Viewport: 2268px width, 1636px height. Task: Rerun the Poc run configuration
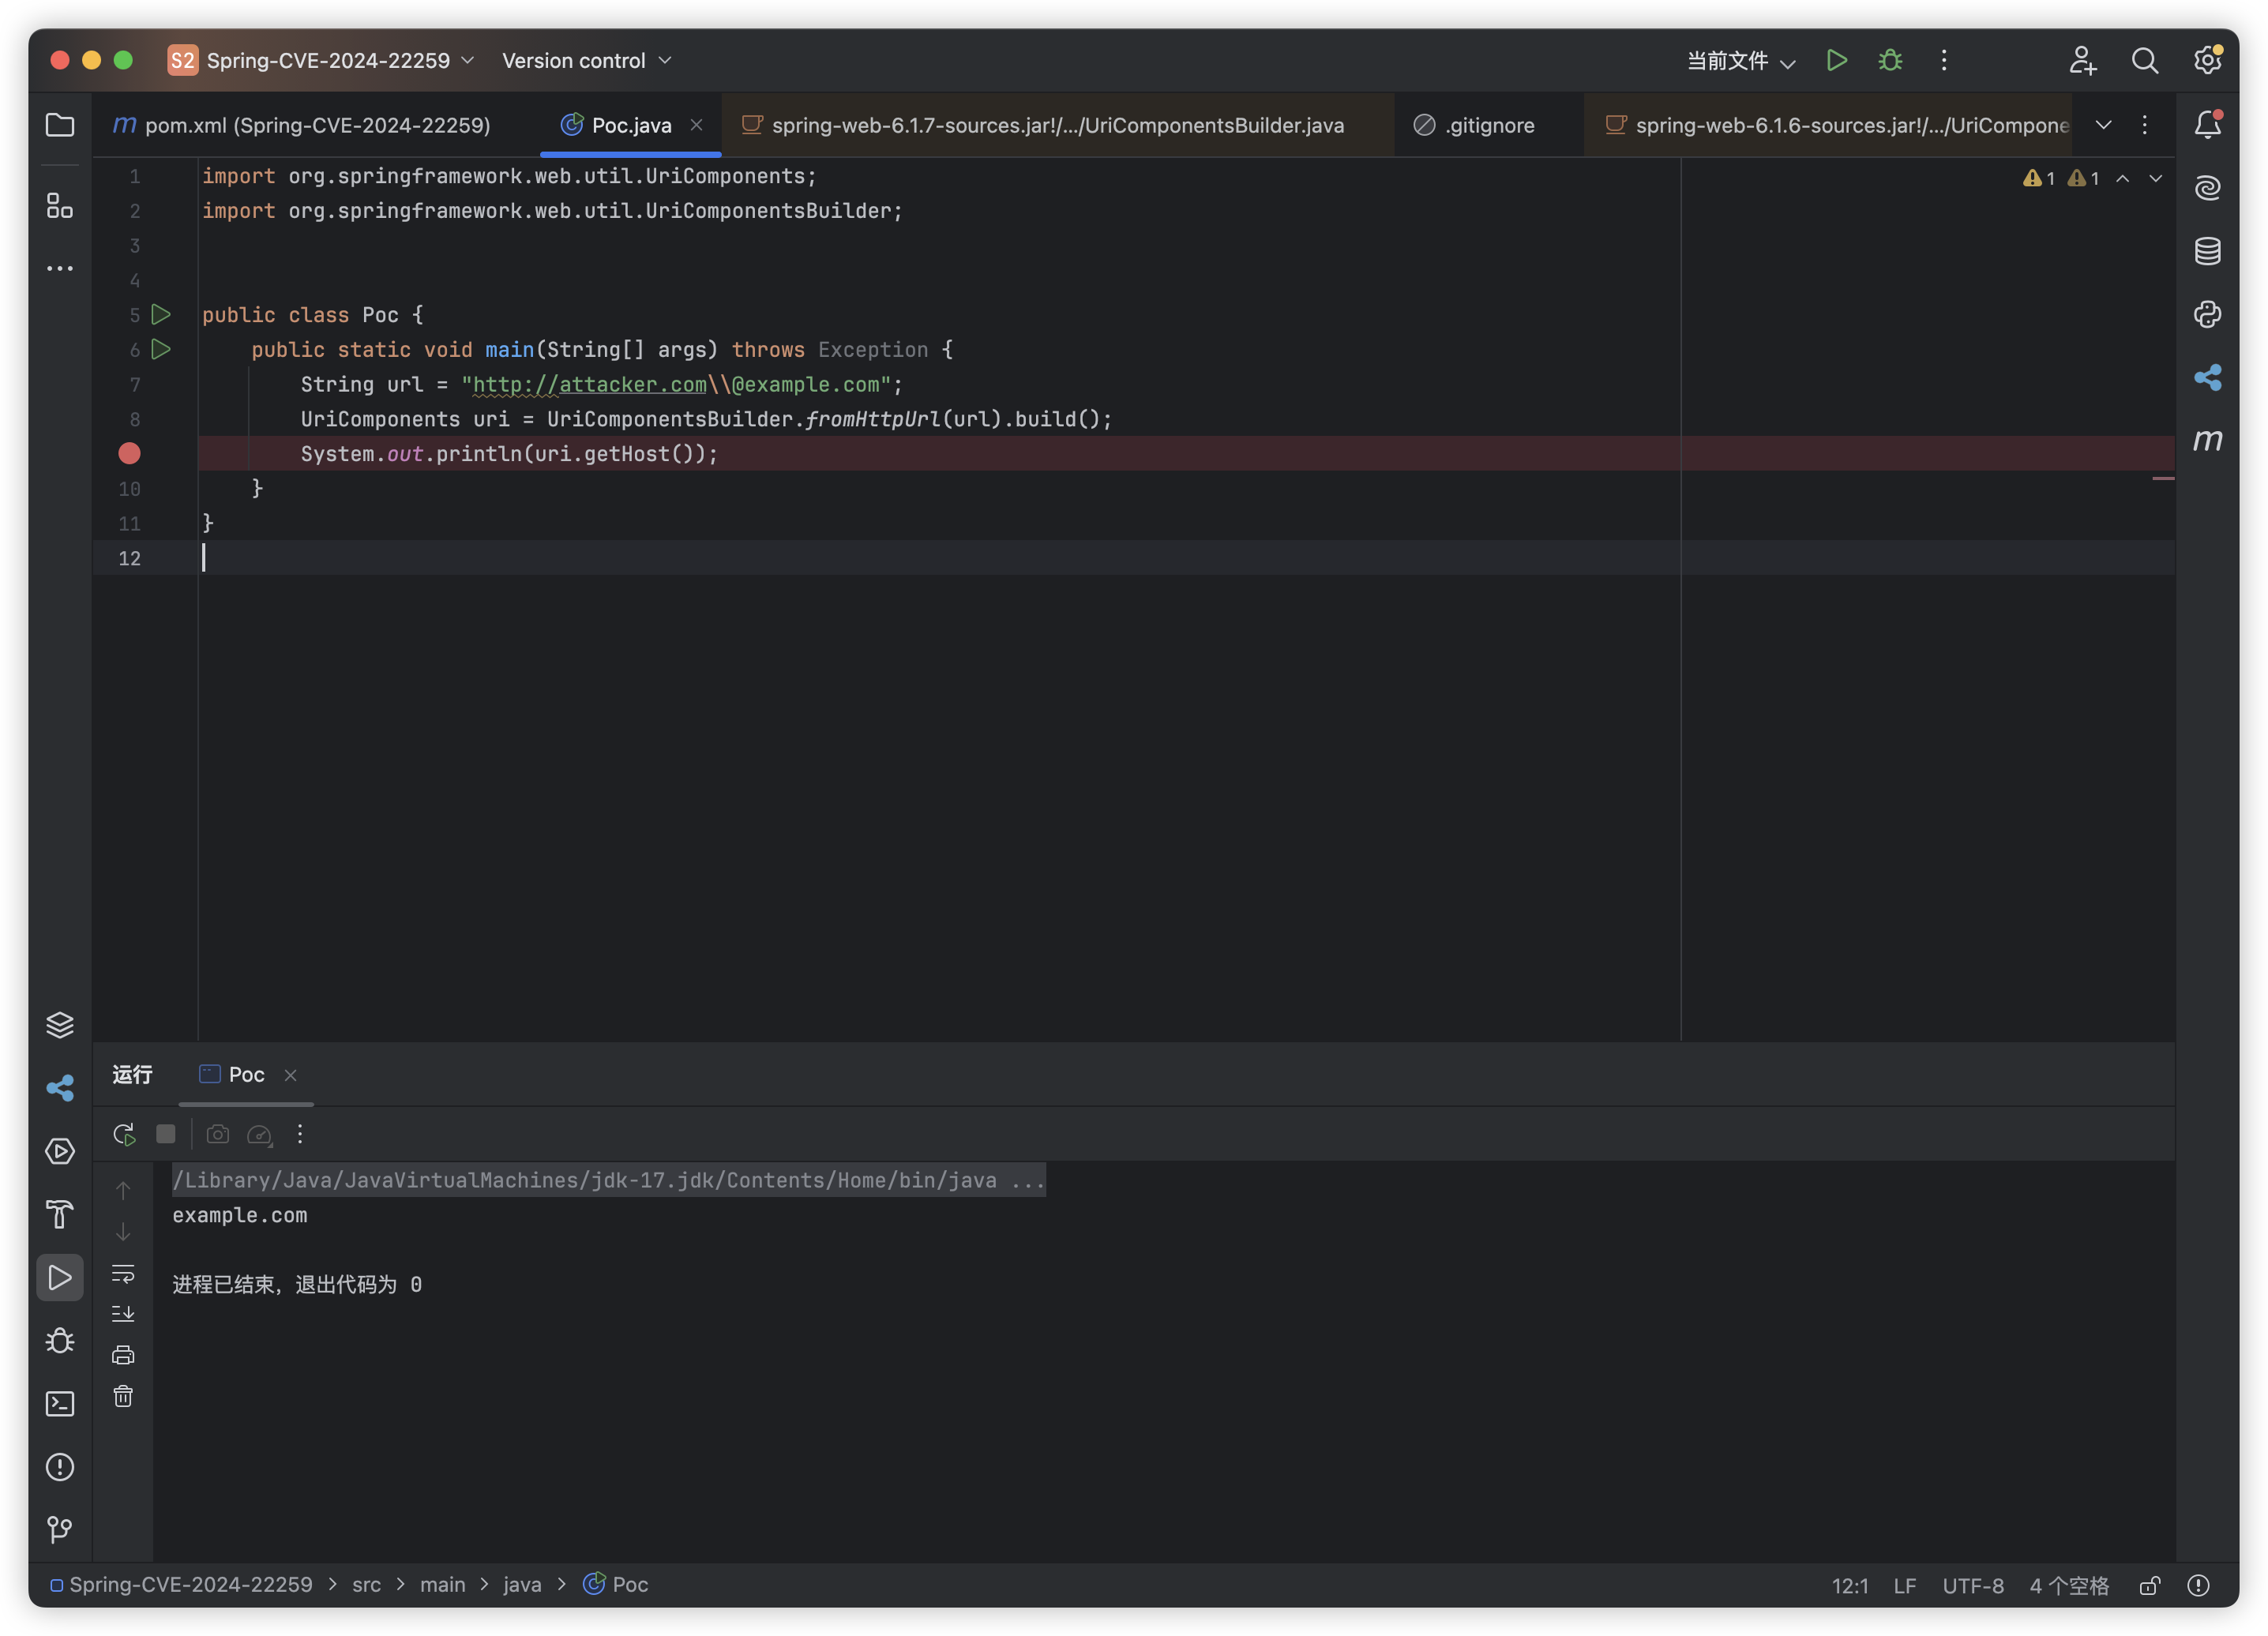pyautogui.click(x=124, y=1134)
